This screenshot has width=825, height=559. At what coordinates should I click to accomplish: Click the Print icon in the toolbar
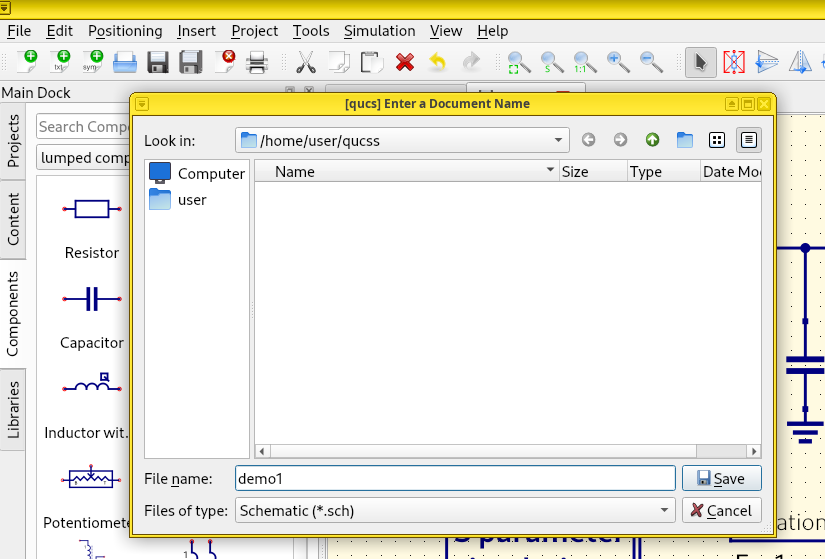(257, 63)
